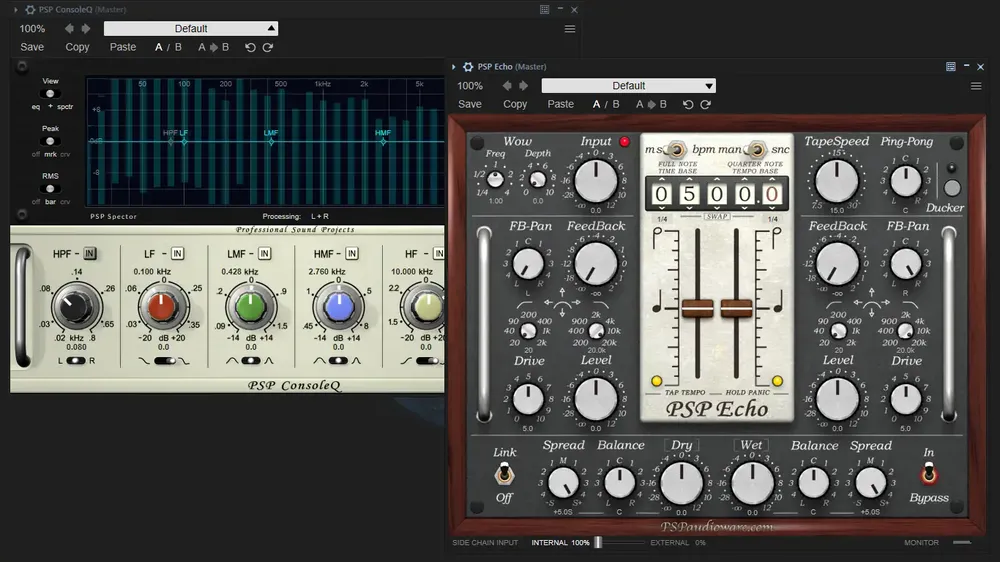This screenshot has height=562, width=1000.
Task: Click the redo arrow in PSP ConsoleQ toolbar
Action: [268, 47]
